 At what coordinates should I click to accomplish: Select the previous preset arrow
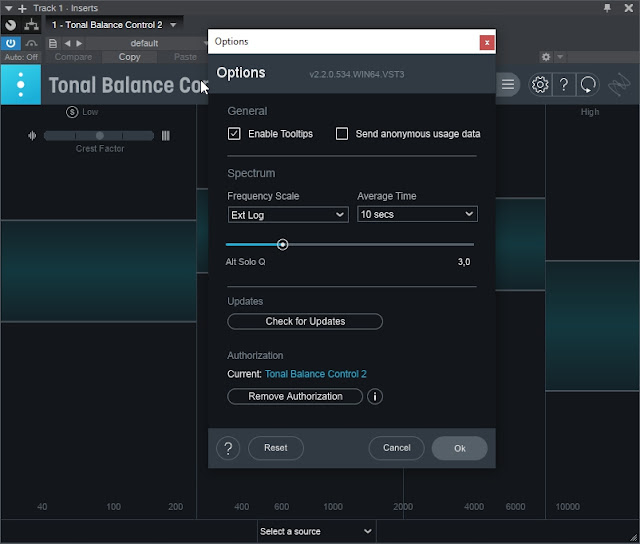pos(67,43)
